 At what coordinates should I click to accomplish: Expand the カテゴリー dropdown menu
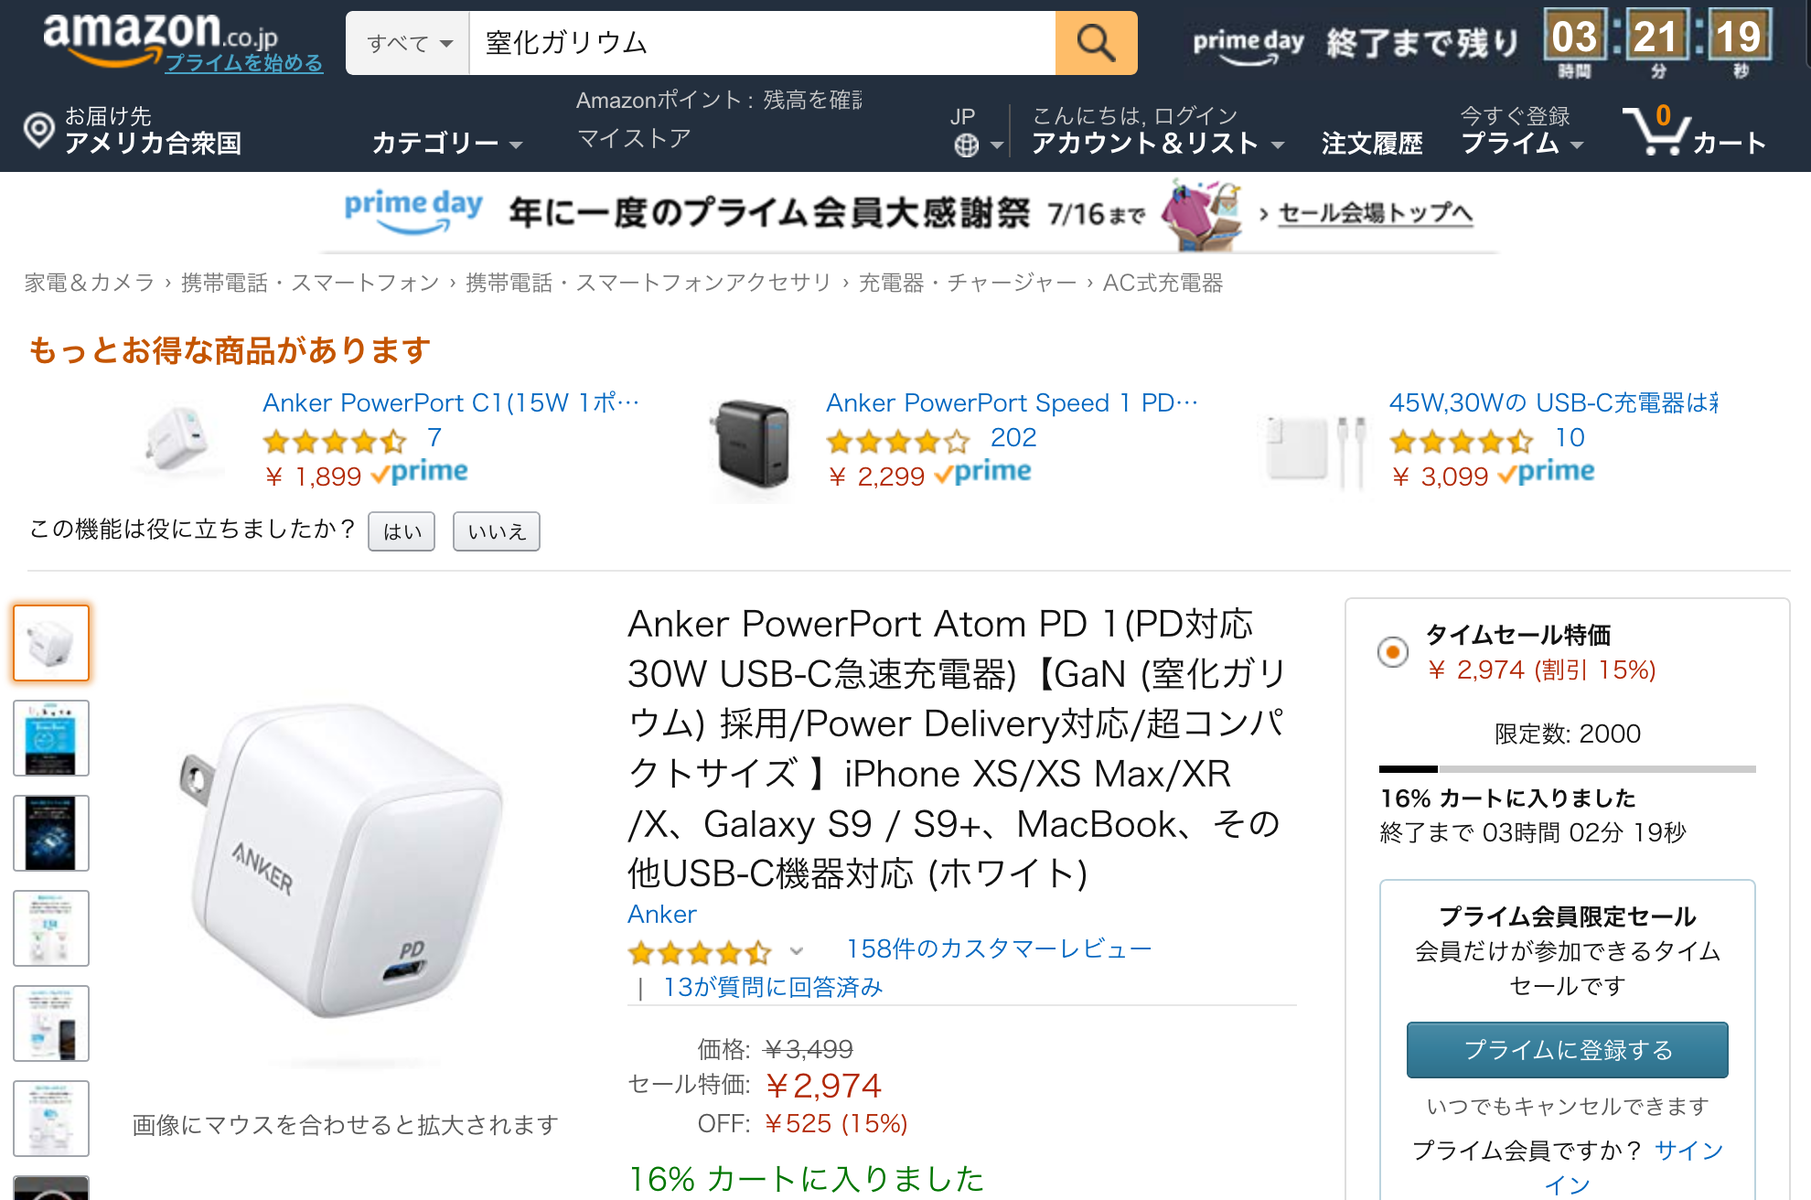(446, 143)
